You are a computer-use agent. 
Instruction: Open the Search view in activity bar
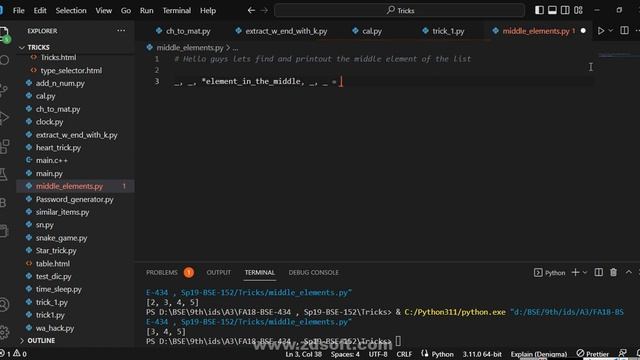click(4, 60)
